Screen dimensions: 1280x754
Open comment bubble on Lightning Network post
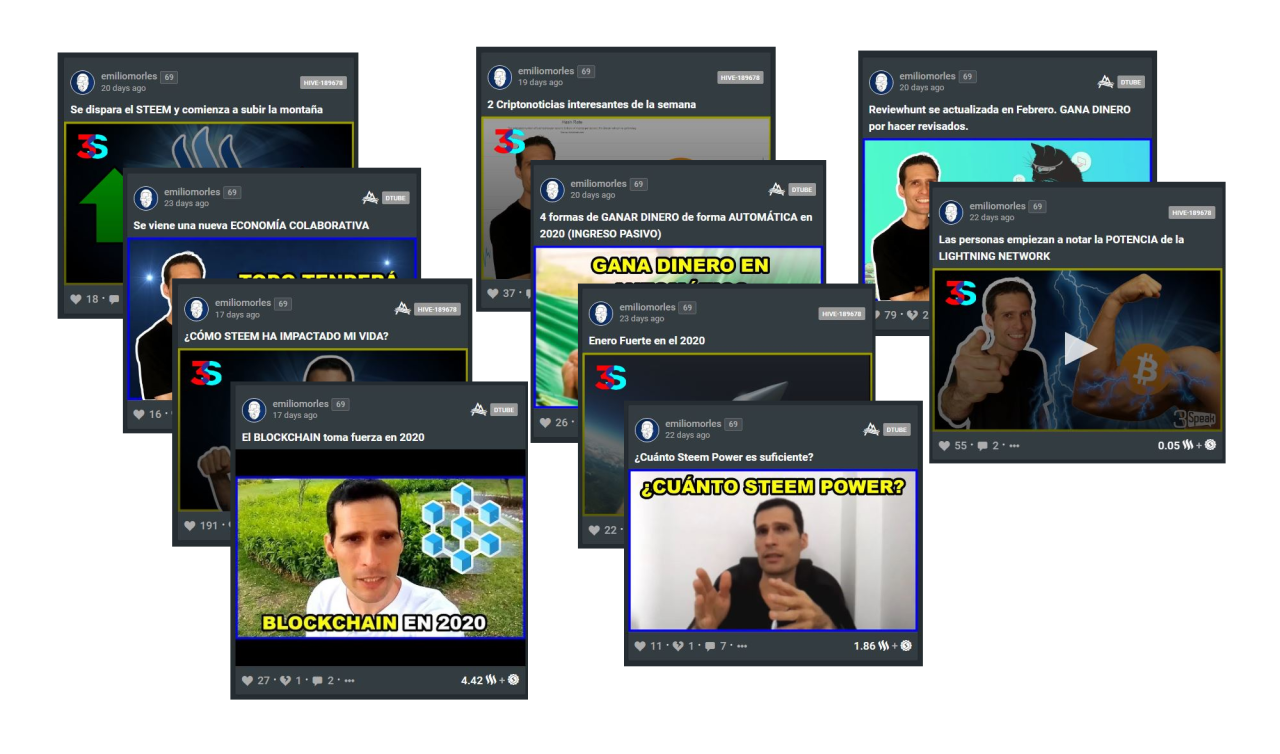click(x=982, y=445)
